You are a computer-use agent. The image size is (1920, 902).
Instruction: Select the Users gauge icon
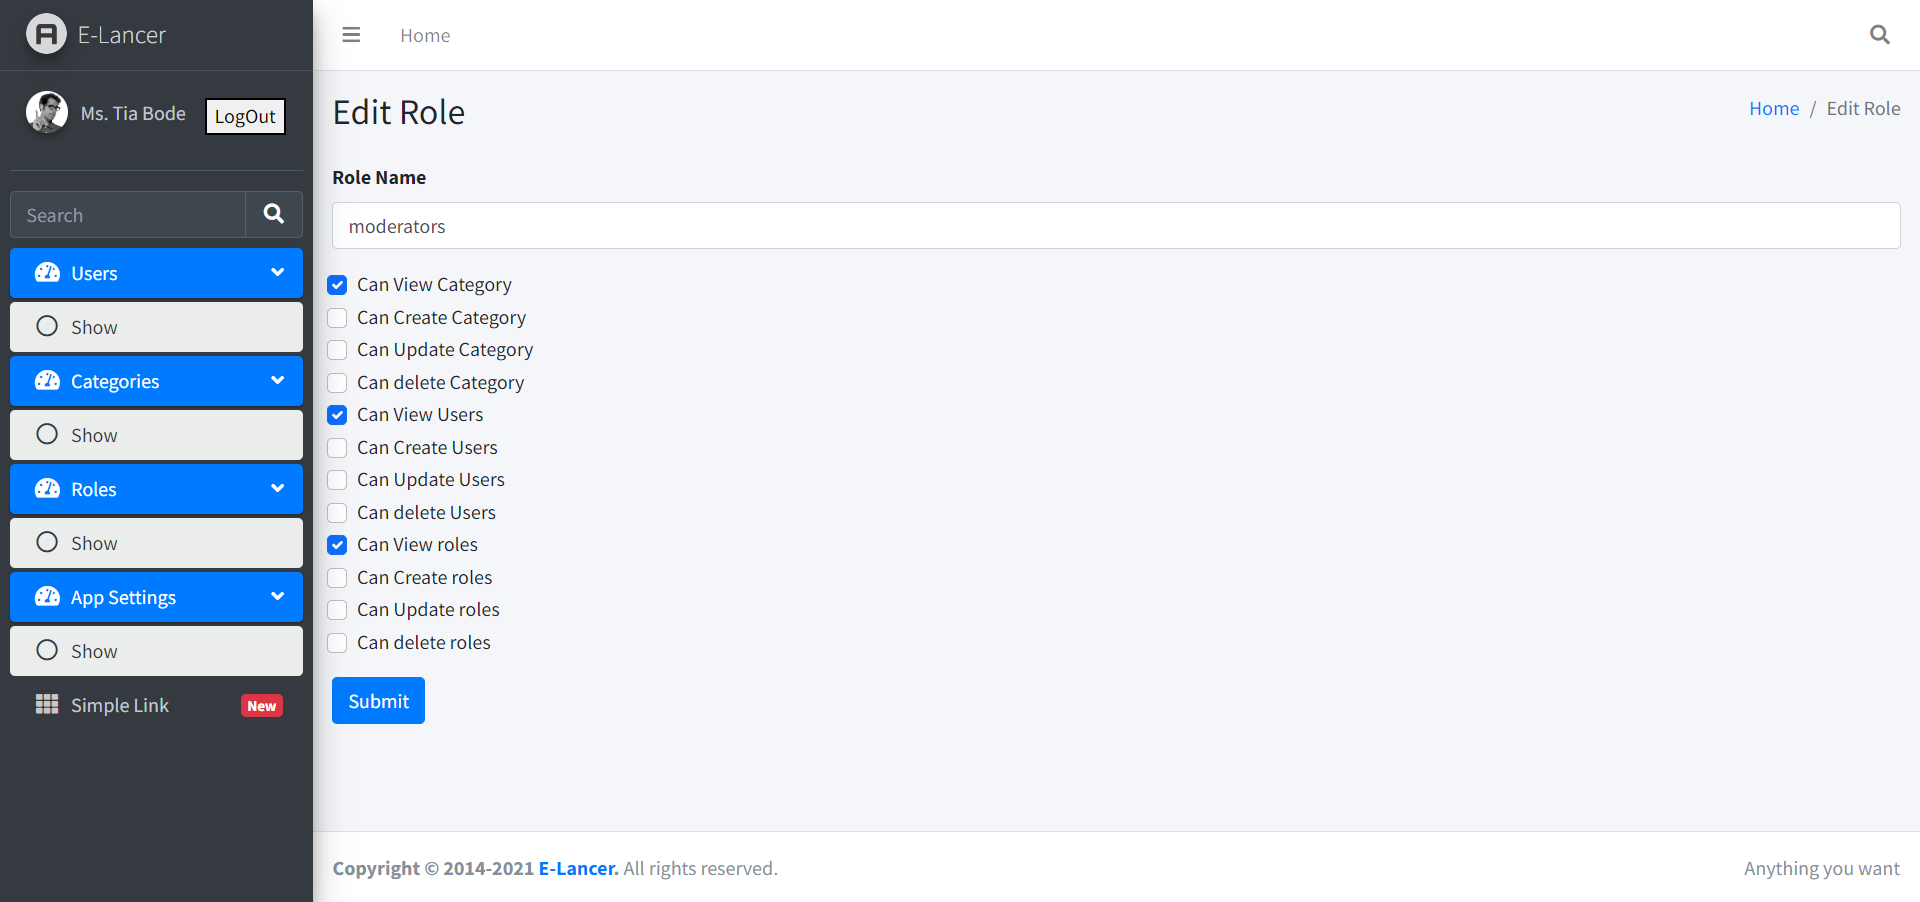click(46, 272)
